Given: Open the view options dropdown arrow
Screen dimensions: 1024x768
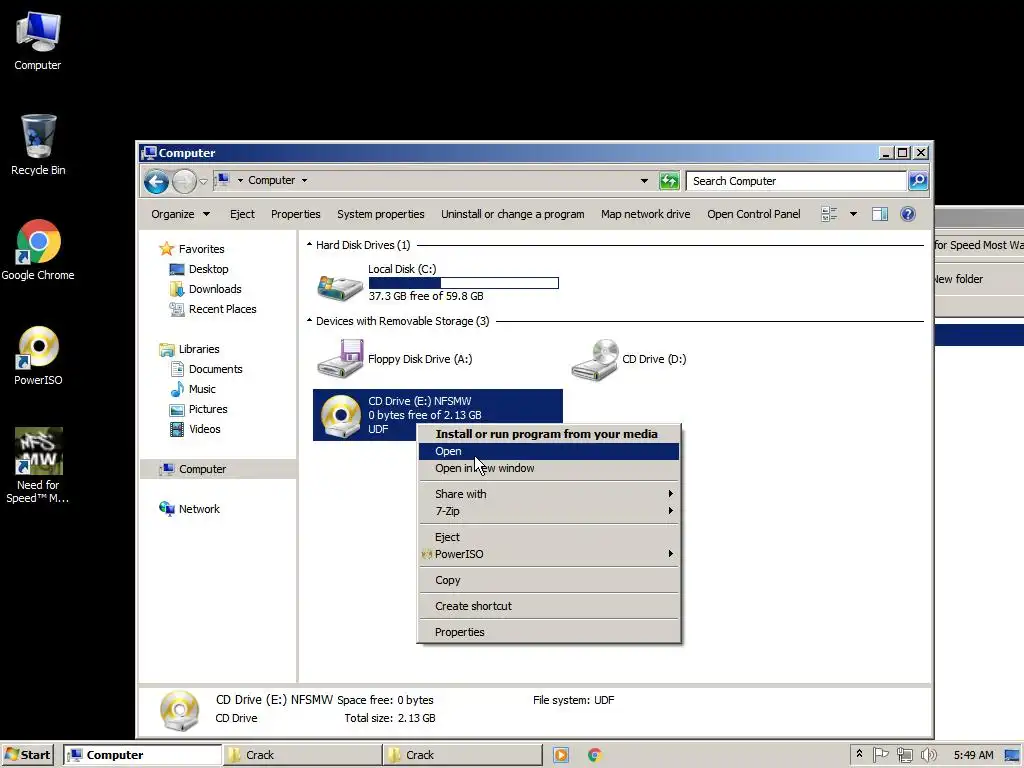Looking at the screenshot, I should coord(853,214).
